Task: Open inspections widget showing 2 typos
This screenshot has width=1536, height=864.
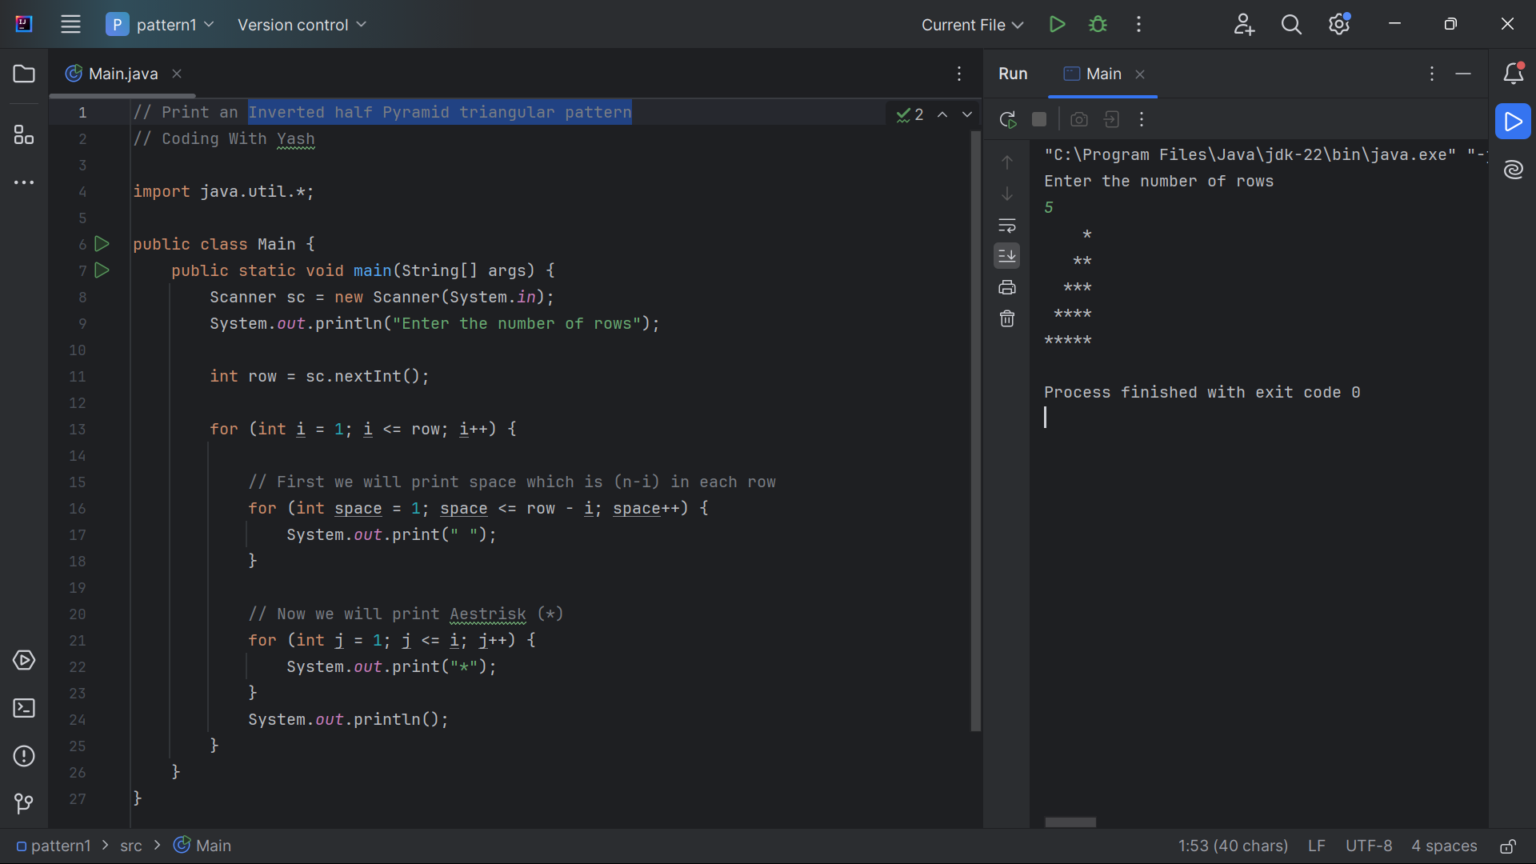Action: point(910,115)
